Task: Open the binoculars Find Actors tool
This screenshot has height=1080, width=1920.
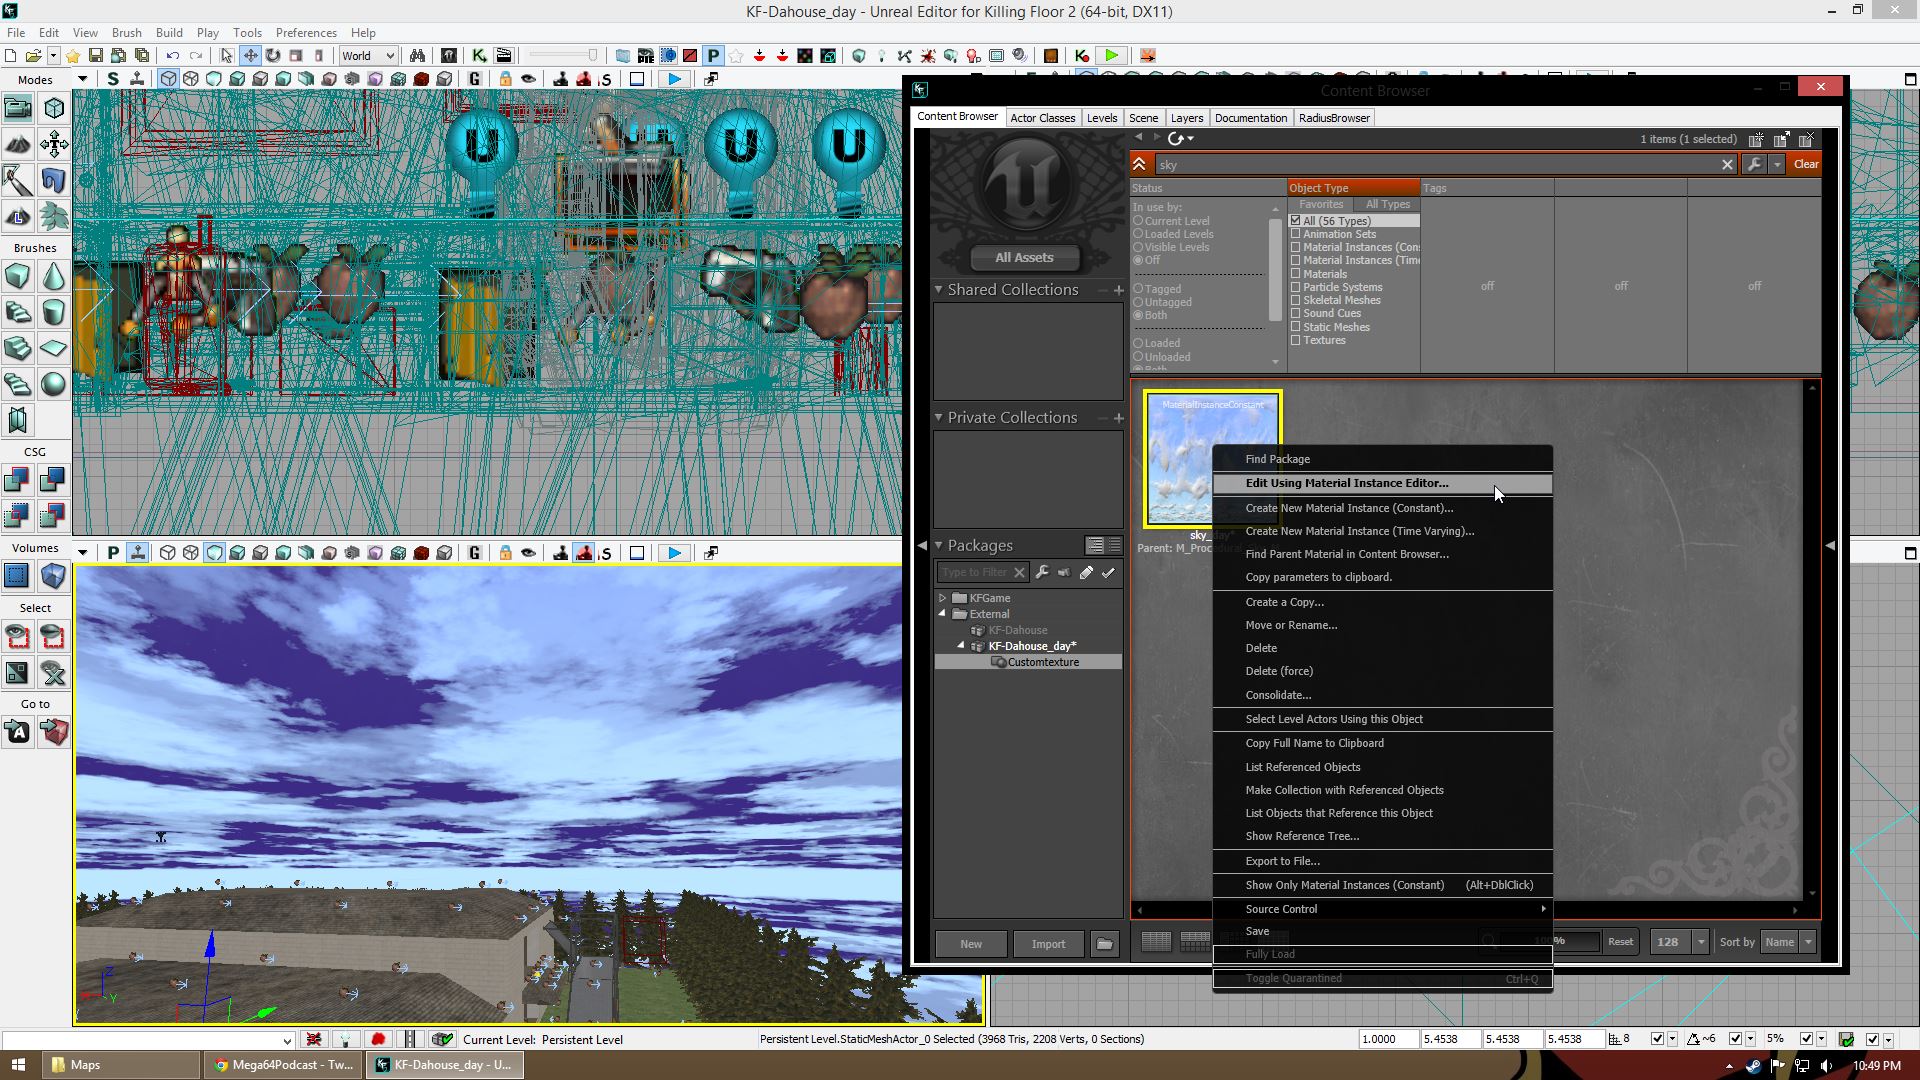Action: pos(417,56)
